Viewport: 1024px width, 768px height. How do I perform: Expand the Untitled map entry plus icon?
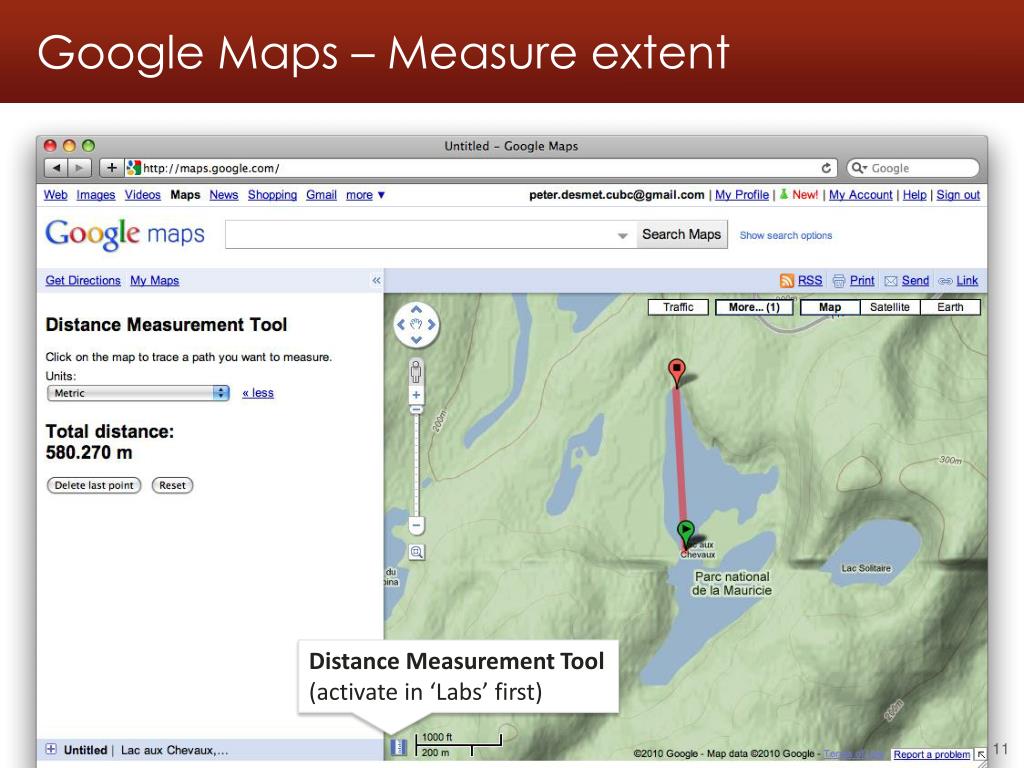click(51, 749)
